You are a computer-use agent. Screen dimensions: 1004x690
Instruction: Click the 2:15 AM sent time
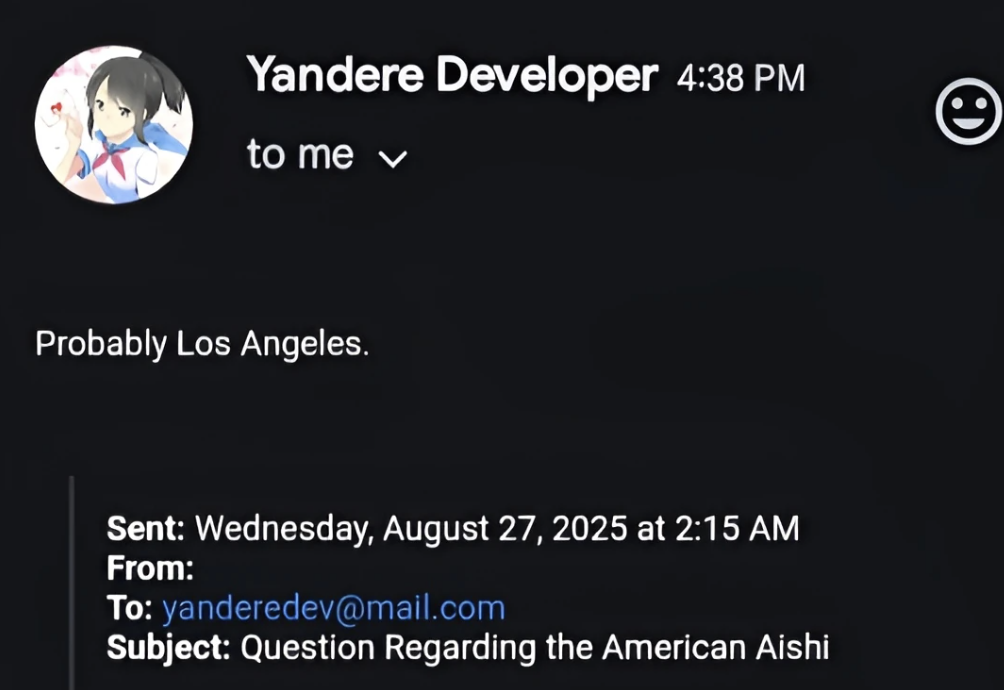click(x=736, y=528)
